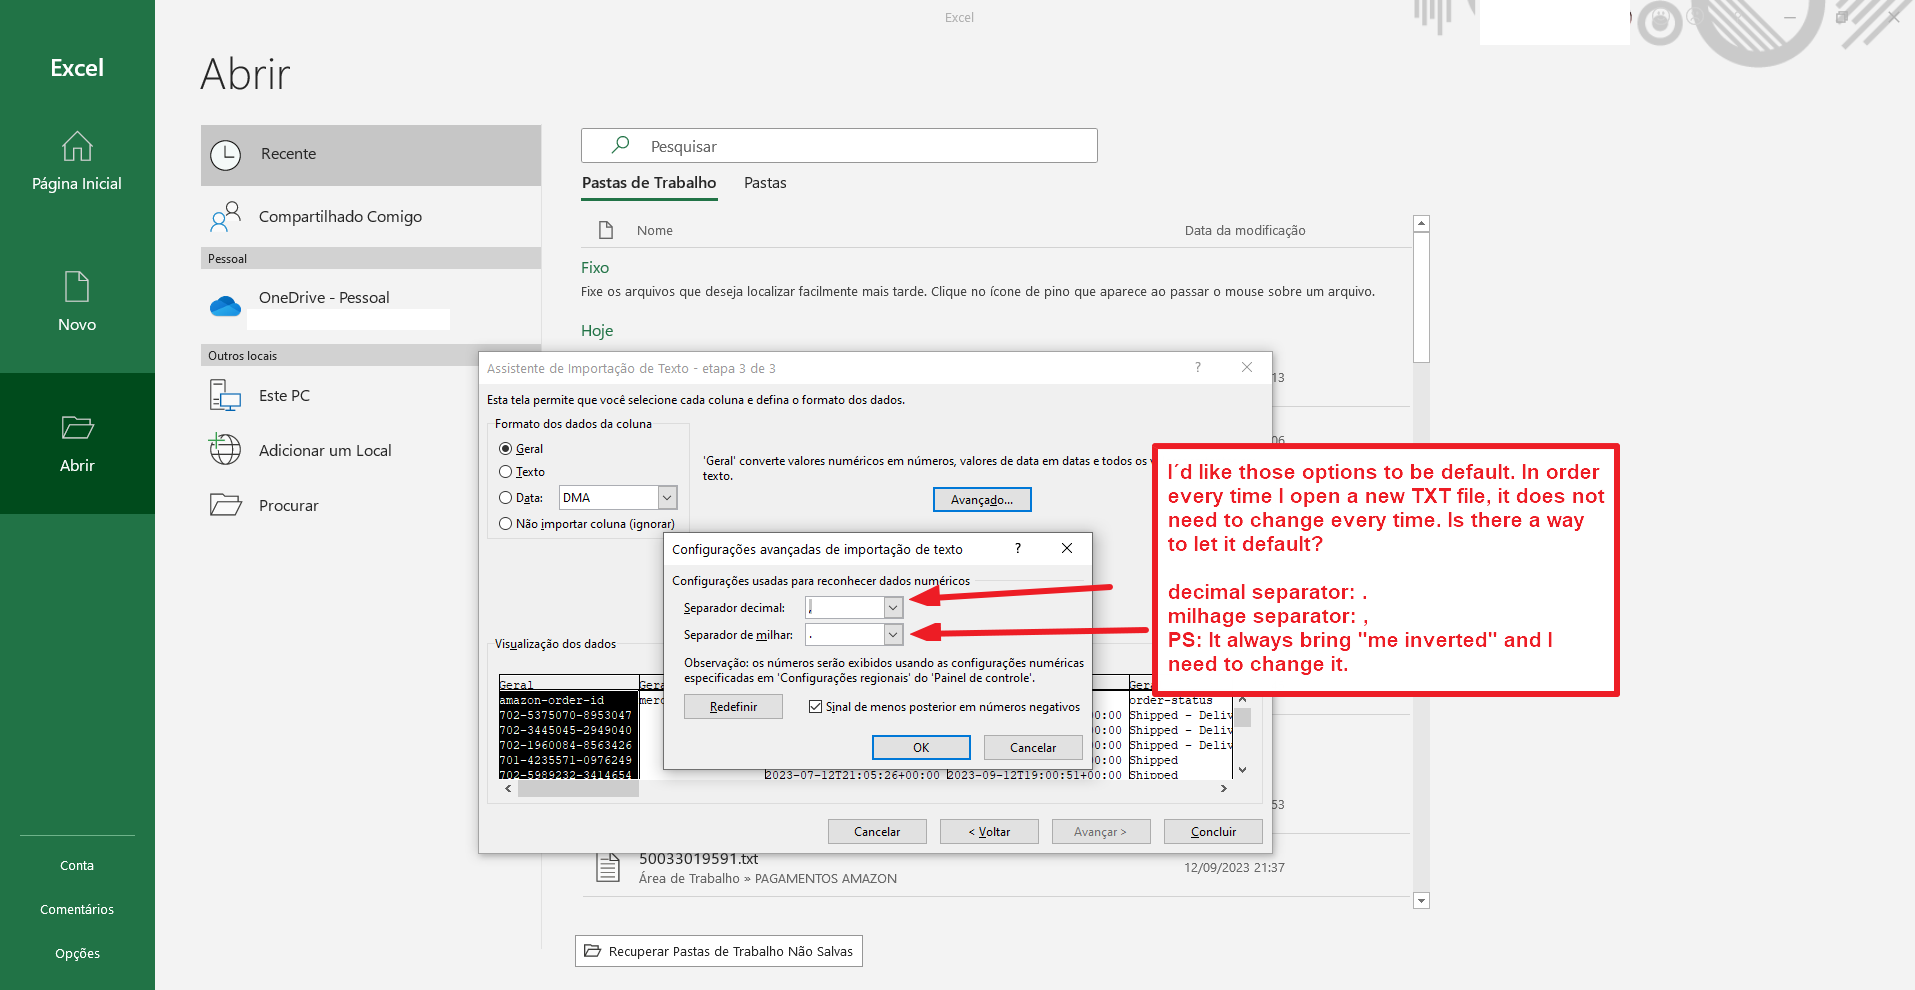The image size is (1915, 990).
Task: Expand the DMA date format dropdown
Action: pyautogui.click(x=666, y=497)
